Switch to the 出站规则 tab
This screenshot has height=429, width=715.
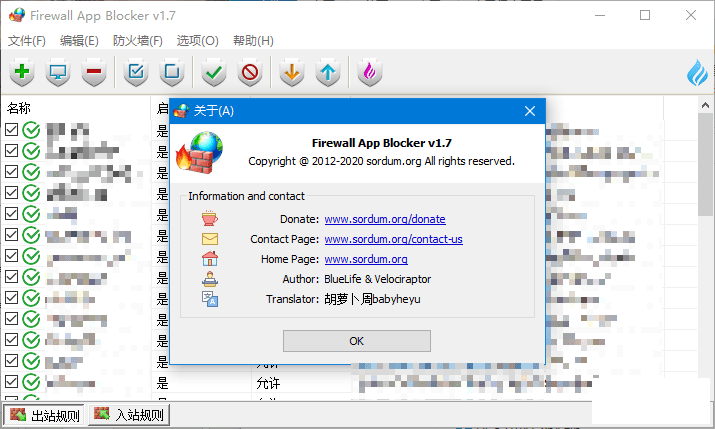click(x=44, y=415)
